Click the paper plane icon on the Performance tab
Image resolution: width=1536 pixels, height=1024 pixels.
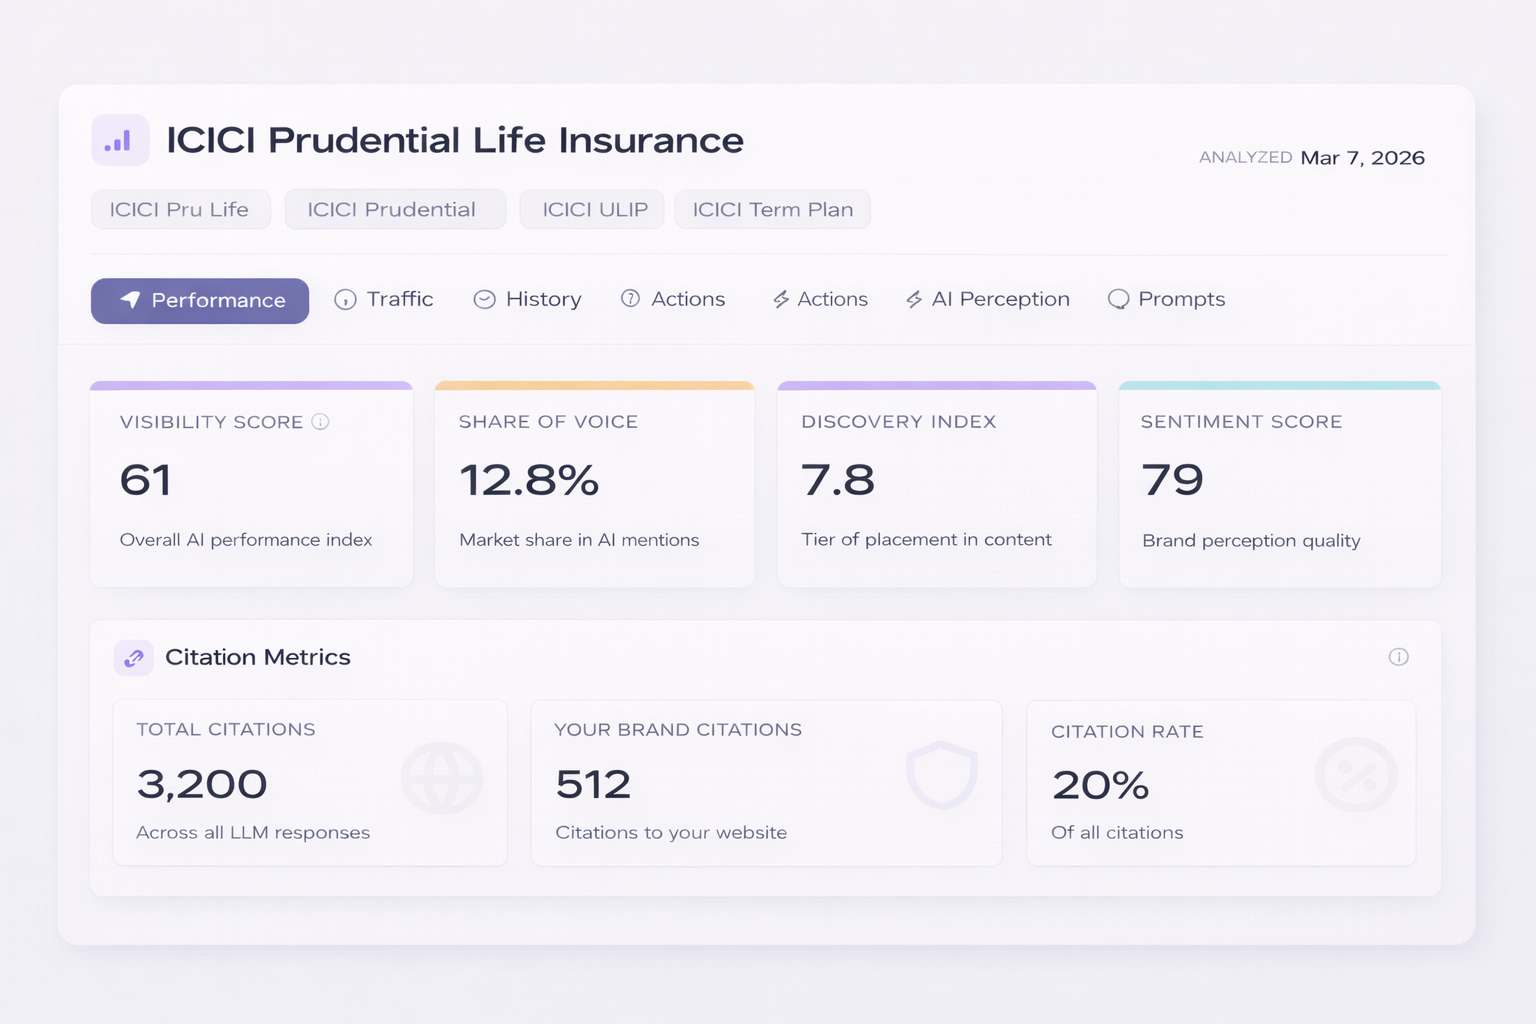(130, 300)
